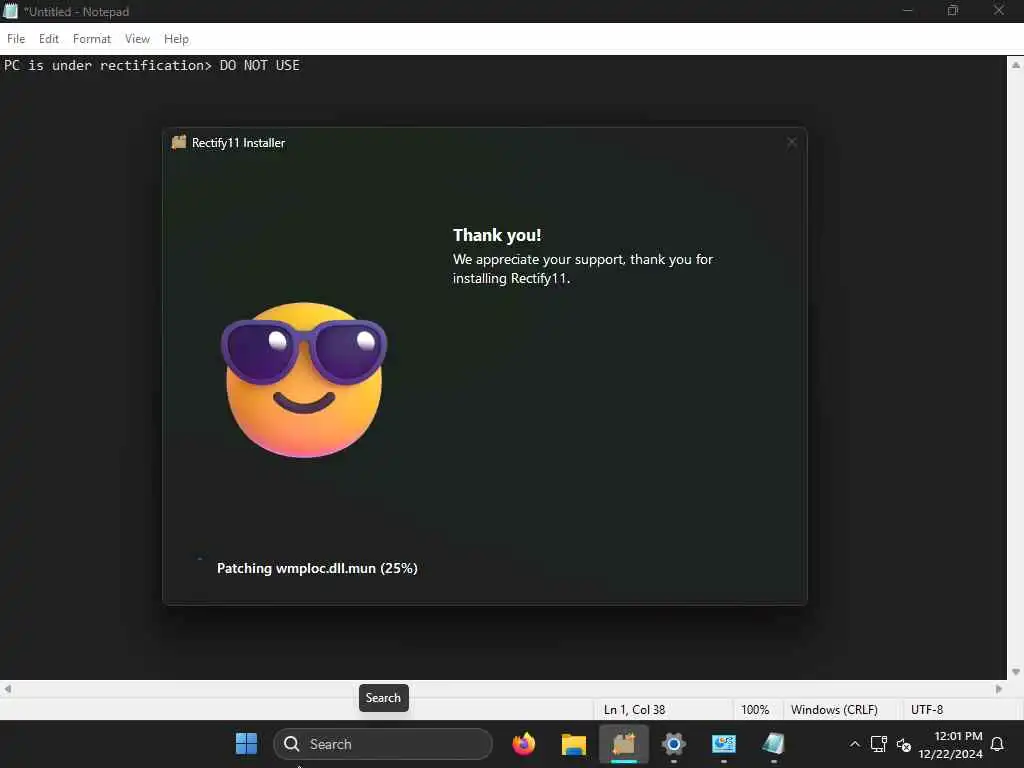Open the View menu in Notepad

[x=137, y=39]
